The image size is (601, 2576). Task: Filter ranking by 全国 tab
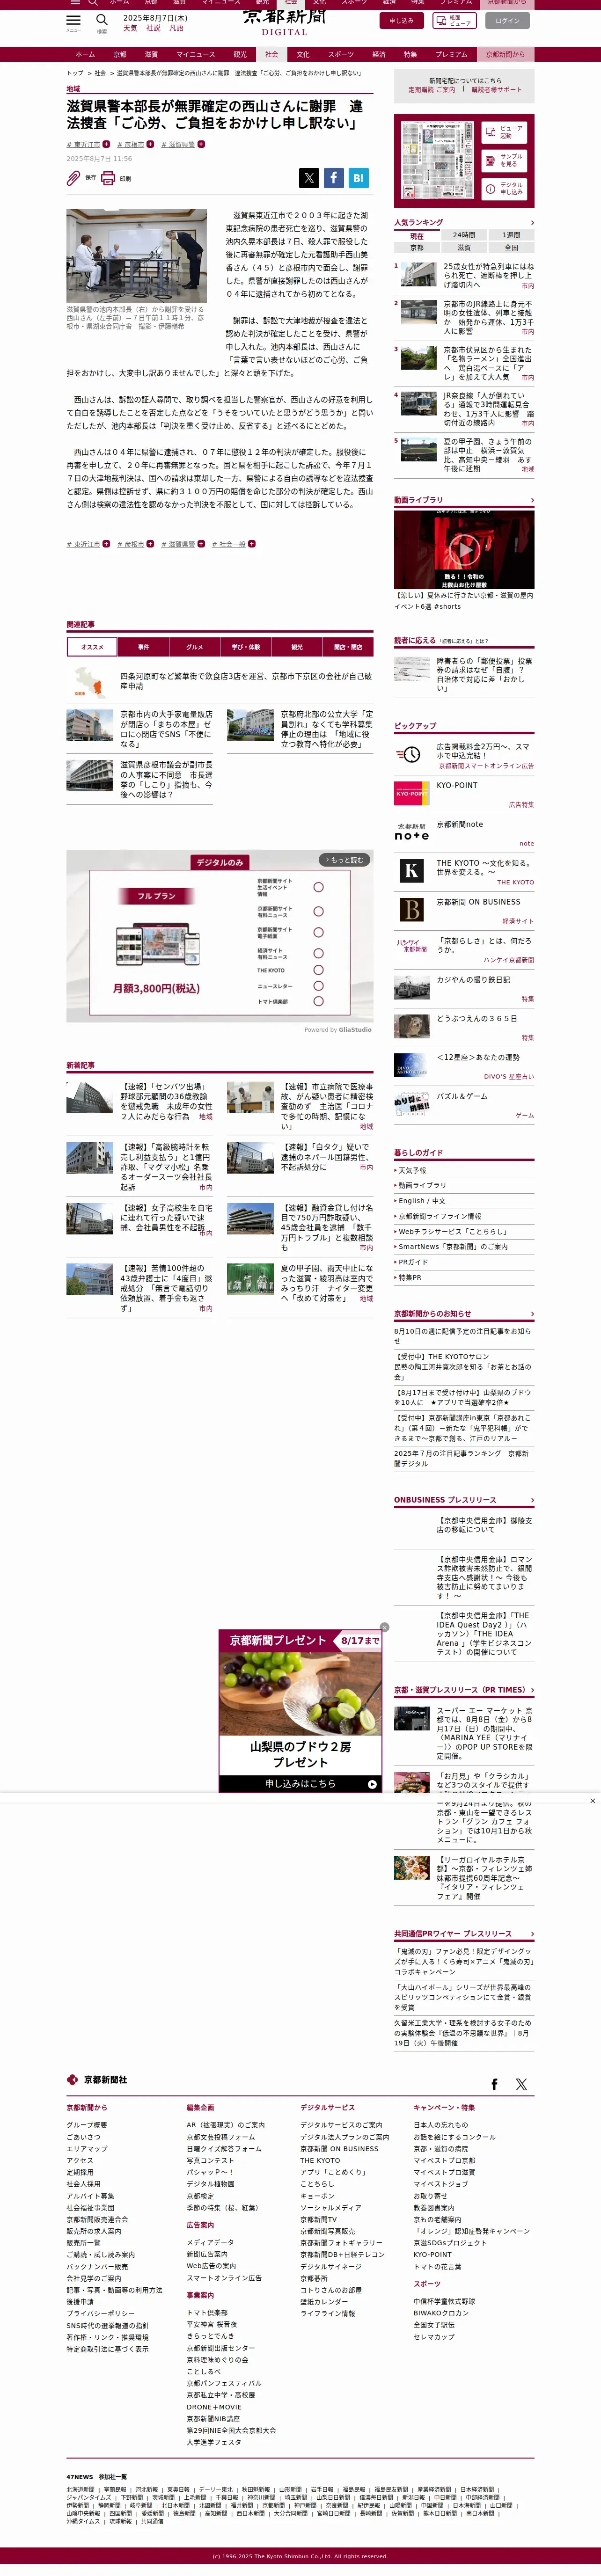pos(511,247)
